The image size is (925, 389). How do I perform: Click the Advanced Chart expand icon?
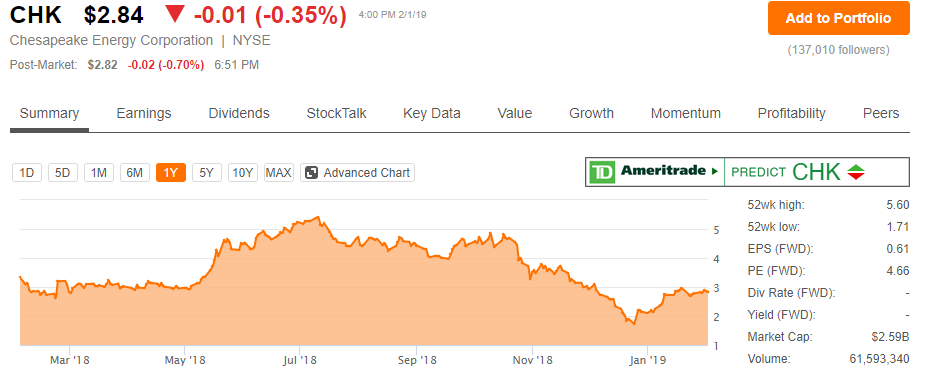[x=313, y=173]
